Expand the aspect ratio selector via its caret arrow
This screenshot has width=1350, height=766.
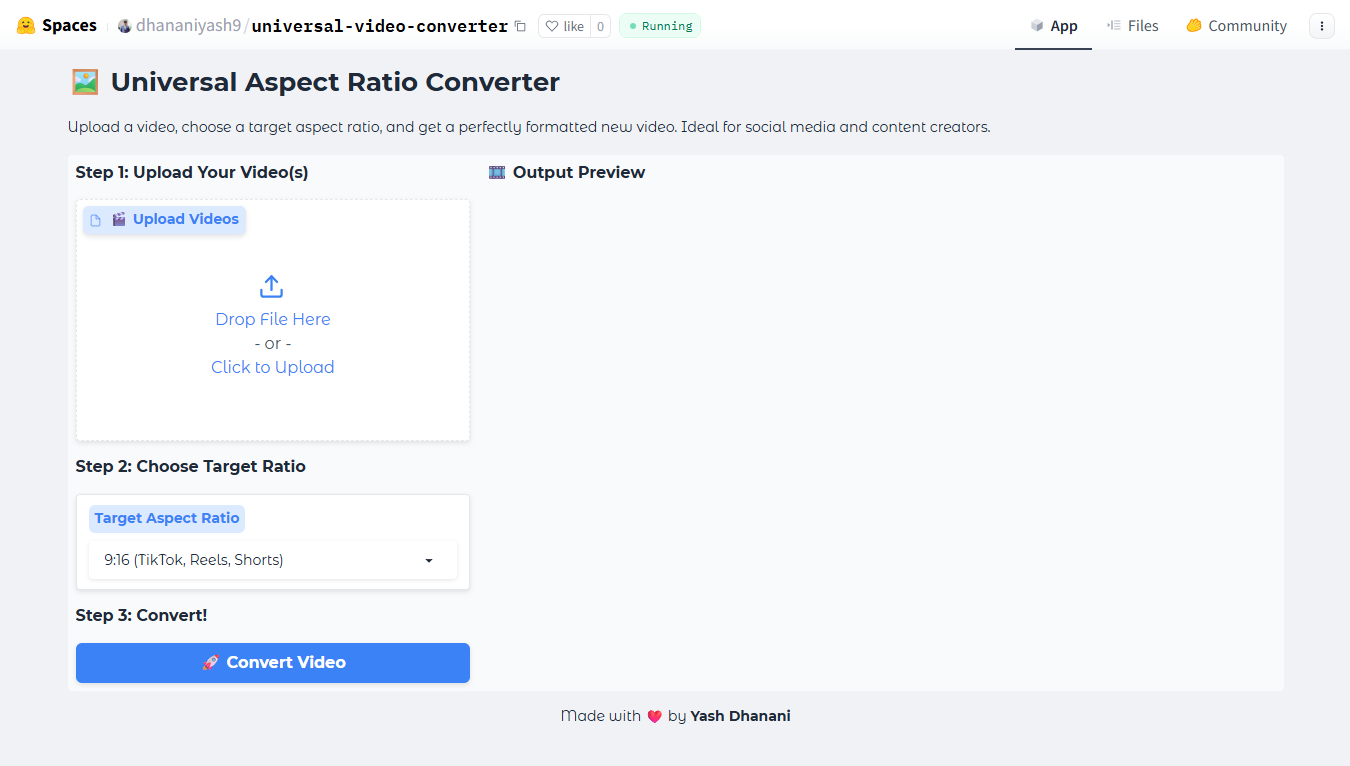429,560
